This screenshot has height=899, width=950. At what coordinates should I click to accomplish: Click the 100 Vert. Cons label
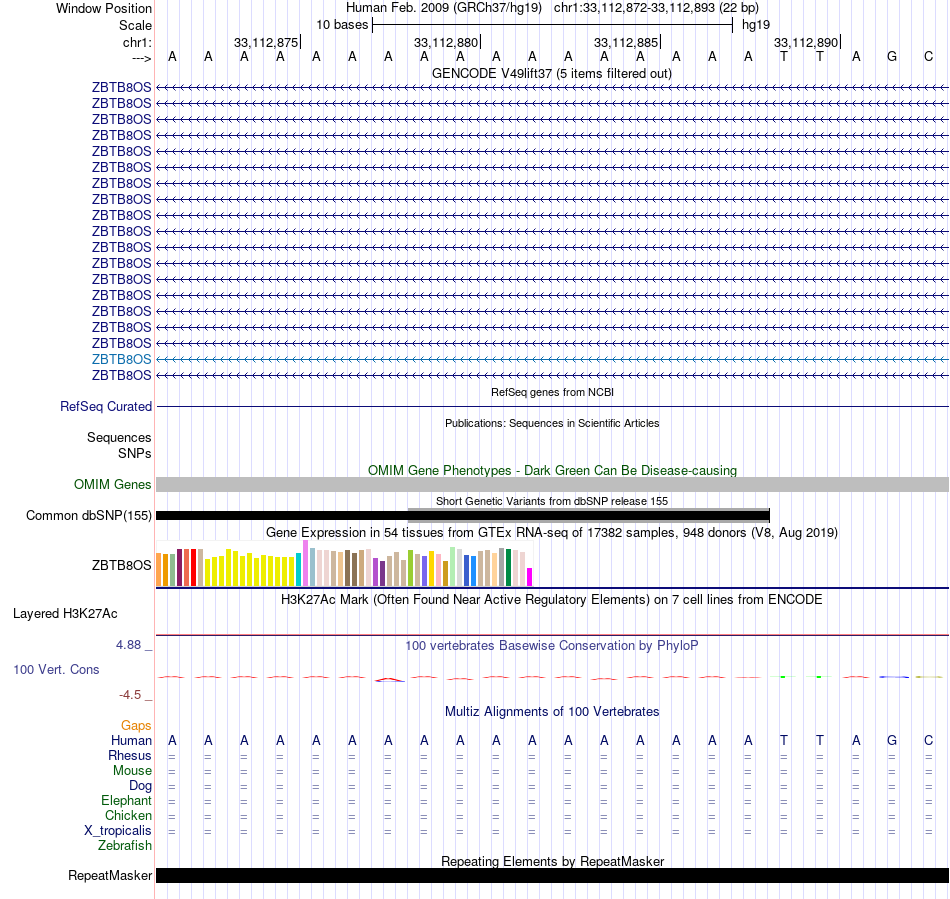56,669
